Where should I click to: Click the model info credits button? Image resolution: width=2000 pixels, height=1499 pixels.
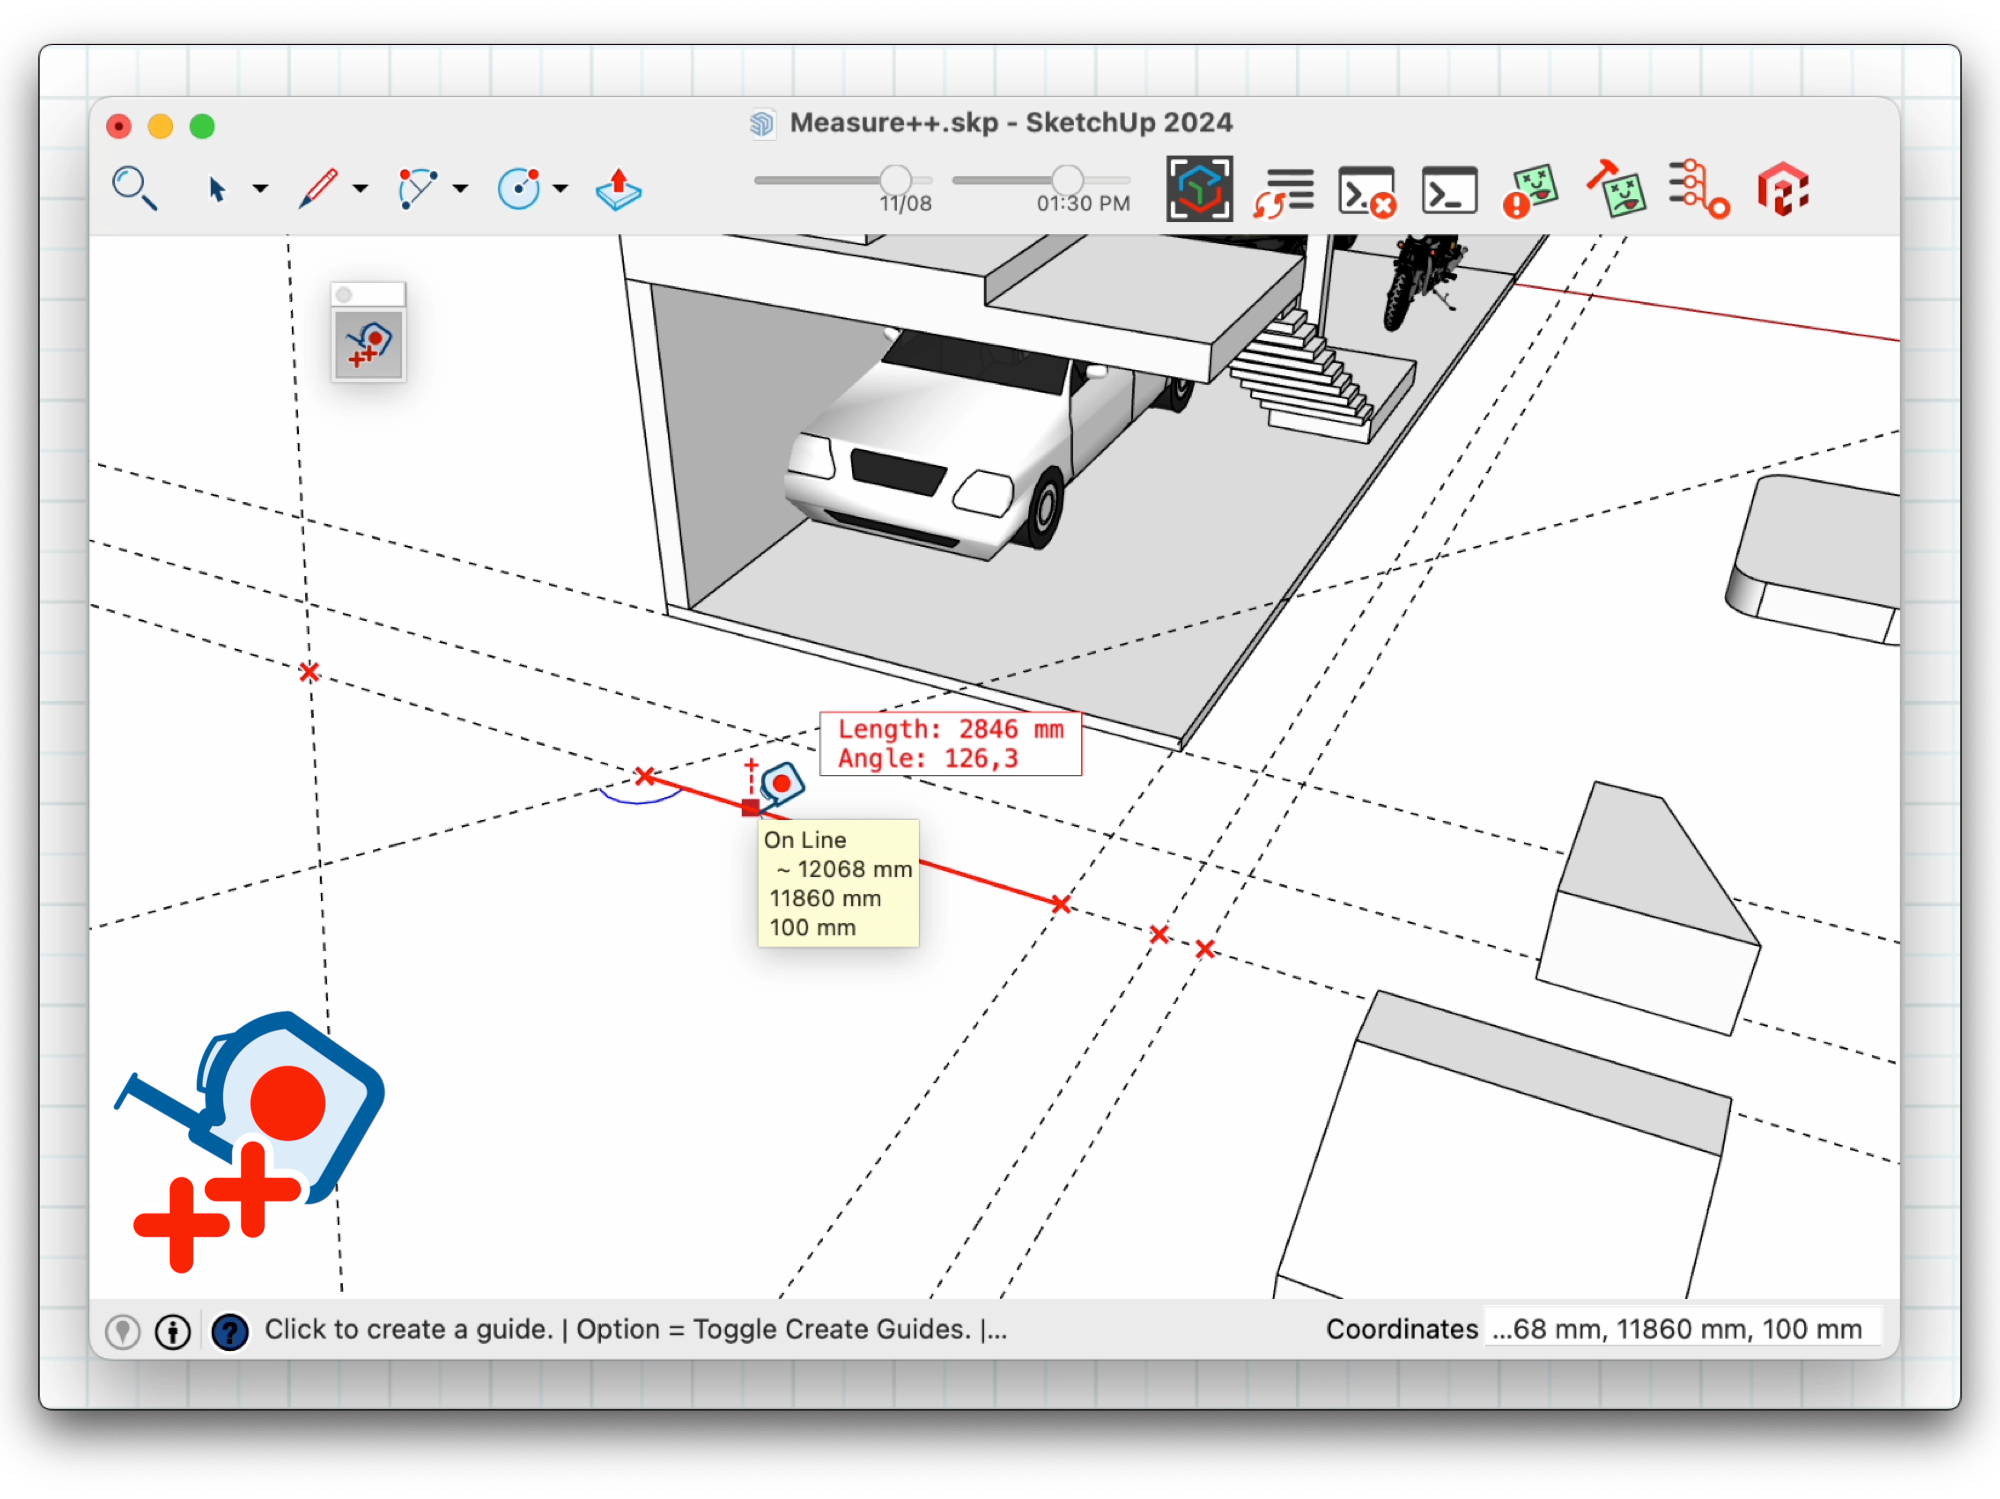click(173, 1331)
